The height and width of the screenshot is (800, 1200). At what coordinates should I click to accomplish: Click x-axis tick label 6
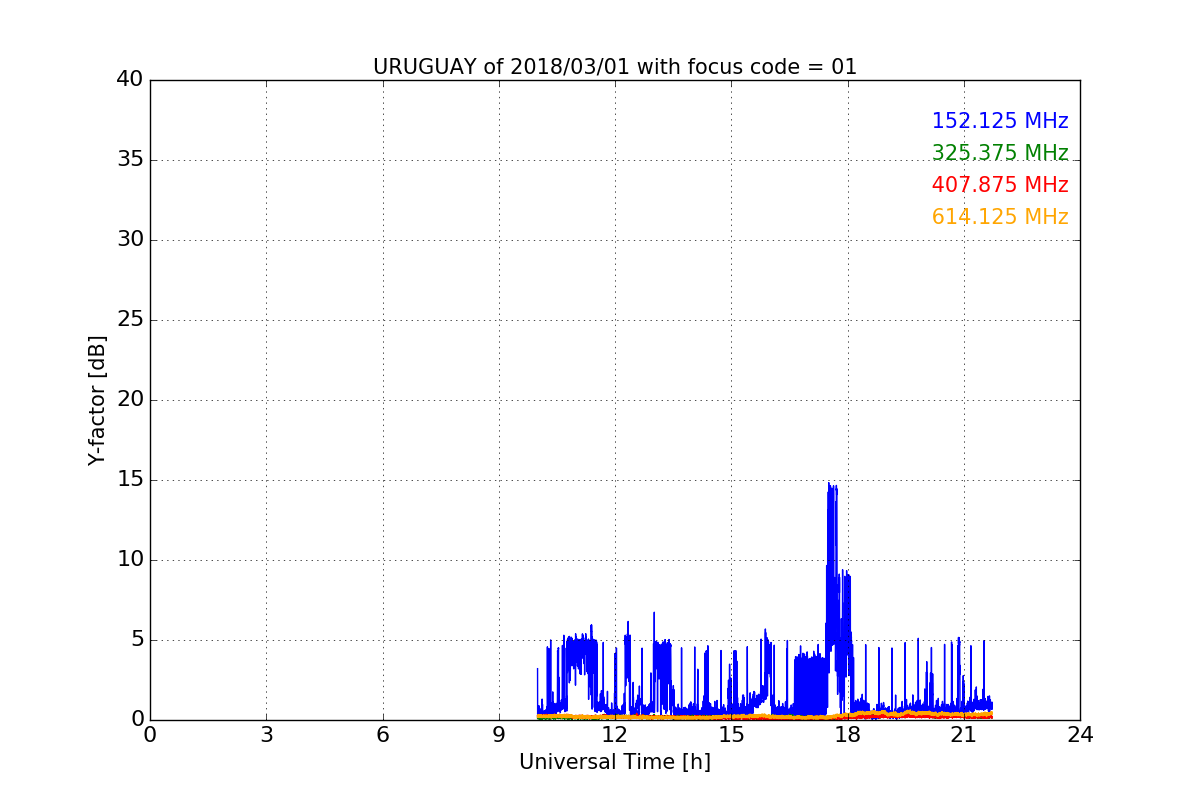click(x=383, y=735)
